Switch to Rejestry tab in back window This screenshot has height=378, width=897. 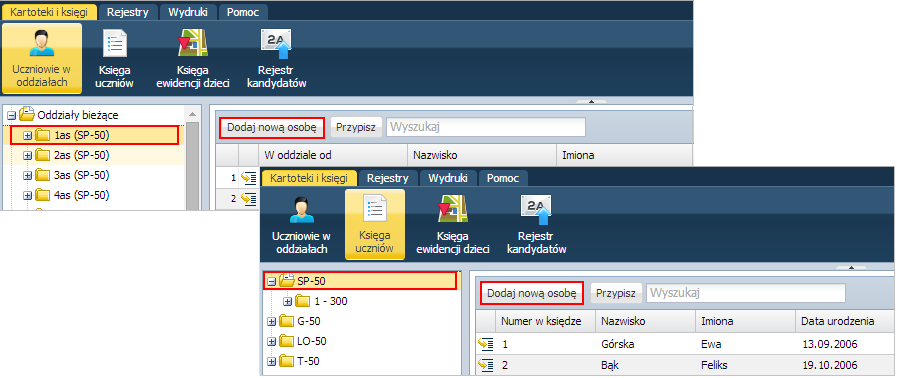click(128, 12)
